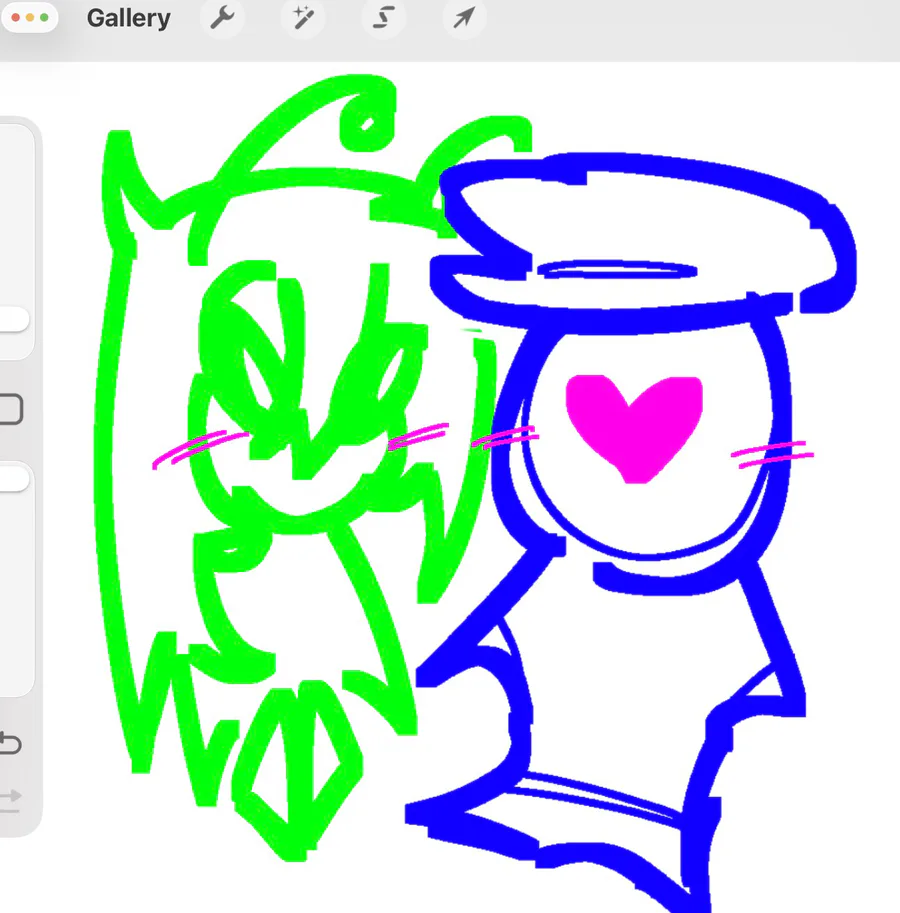
Task: Redo the last undone stroke
Action: (x=10, y=799)
